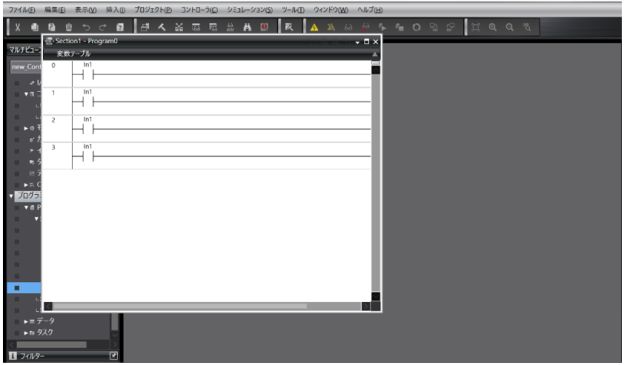The width and height of the screenshot is (624, 365).
Task: Maximize the Section1 - Program0 window
Action: point(367,41)
